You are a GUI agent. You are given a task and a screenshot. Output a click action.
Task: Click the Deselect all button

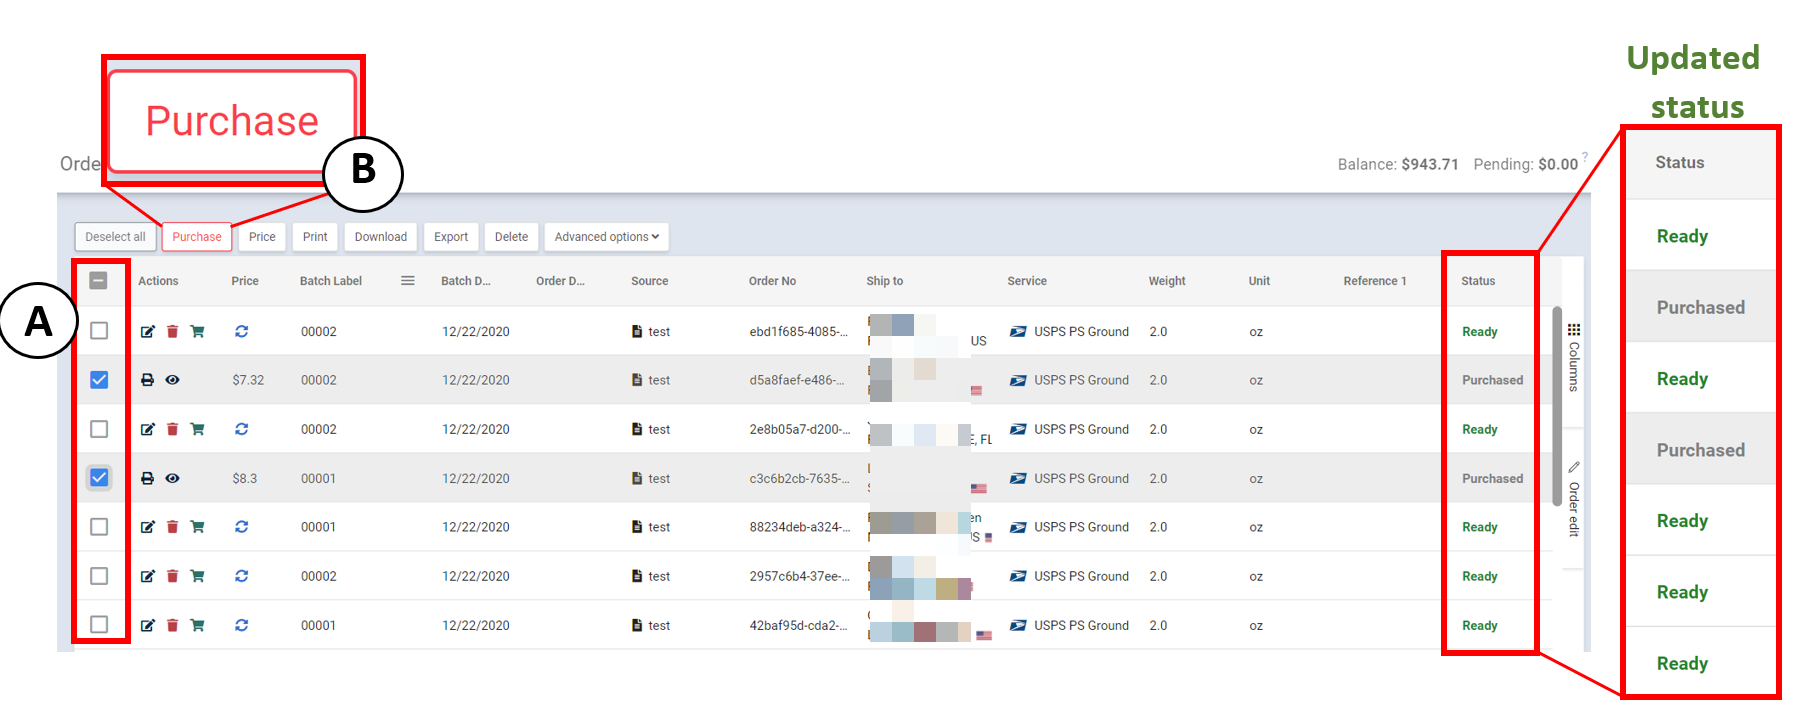coord(115,237)
